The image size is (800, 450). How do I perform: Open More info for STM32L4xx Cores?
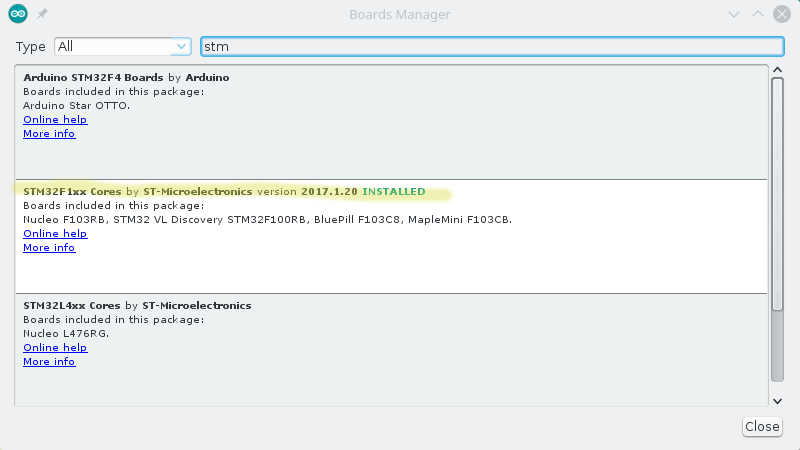(49, 362)
